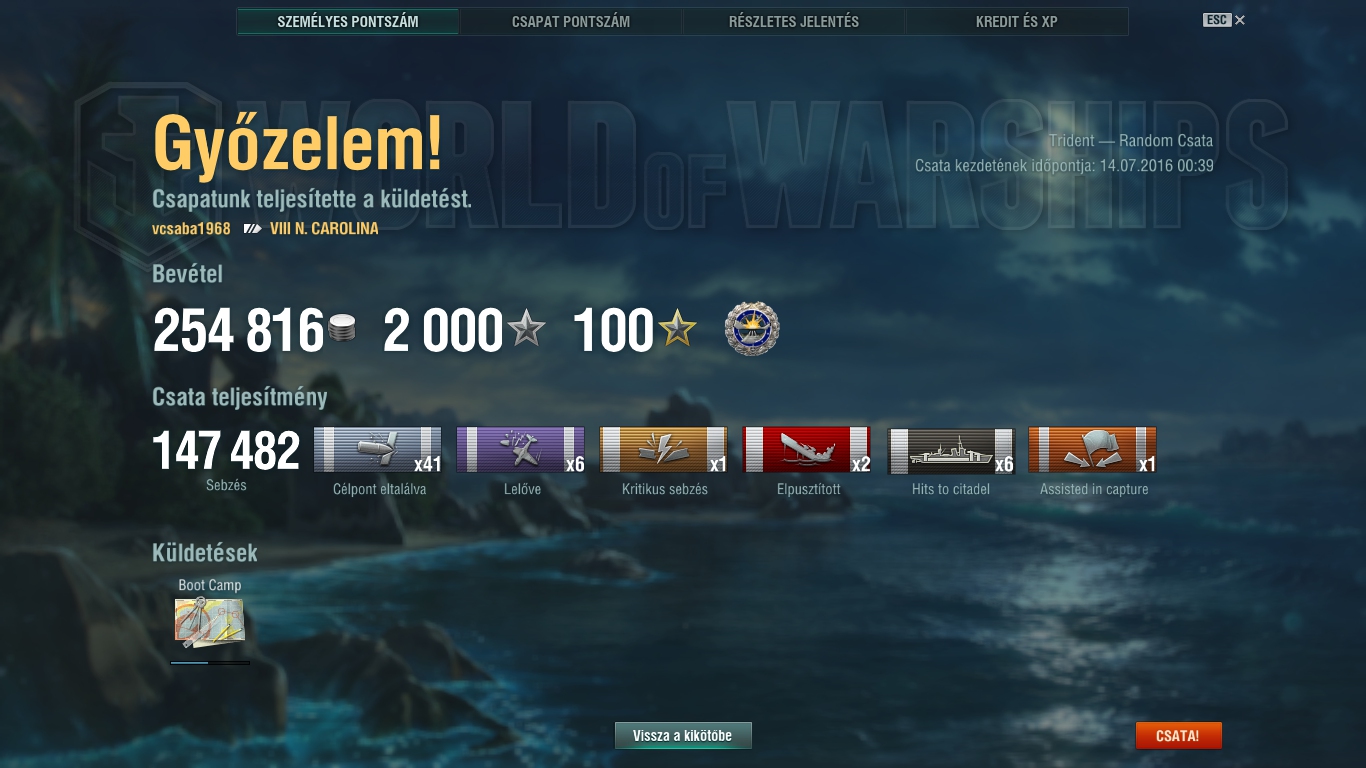
Task: Click the silver credits coin icon
Action: point(341,329)
